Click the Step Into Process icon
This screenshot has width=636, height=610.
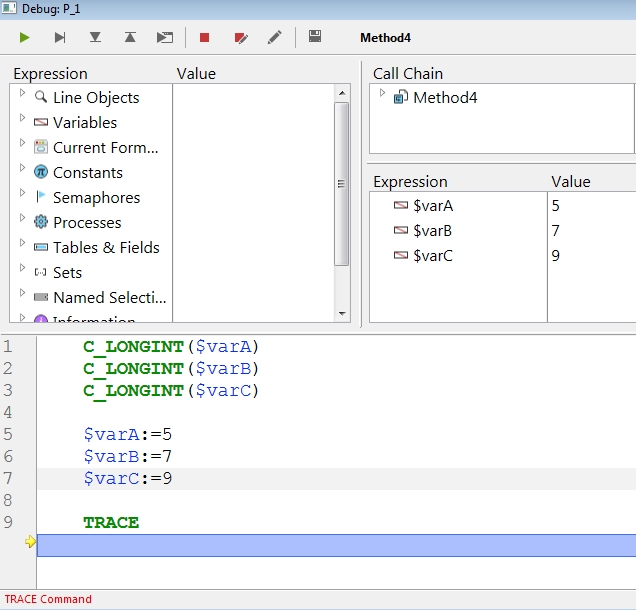click(x=165, y=38)
